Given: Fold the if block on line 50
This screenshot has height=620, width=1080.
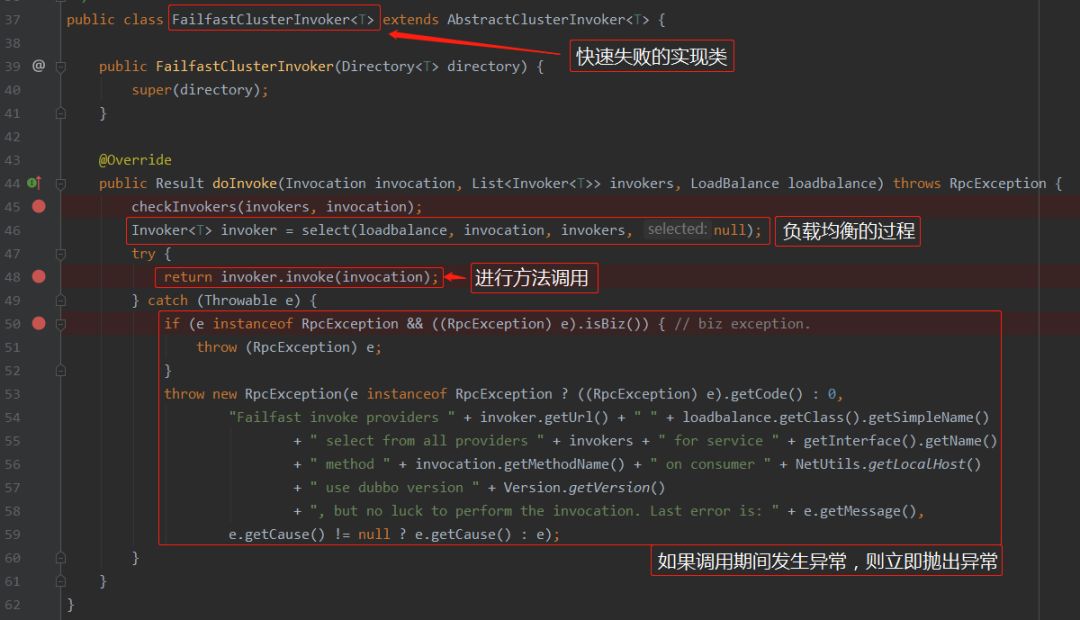Looking at the screenshot, I should point(61,324).
